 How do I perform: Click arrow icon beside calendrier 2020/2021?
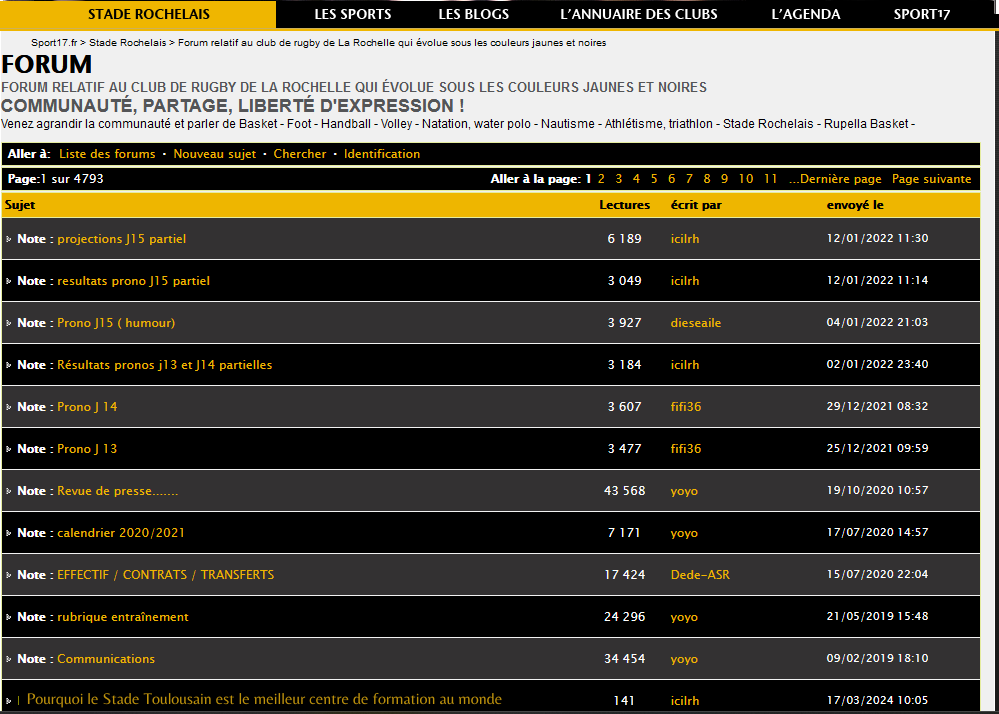[x=9, y=534]
